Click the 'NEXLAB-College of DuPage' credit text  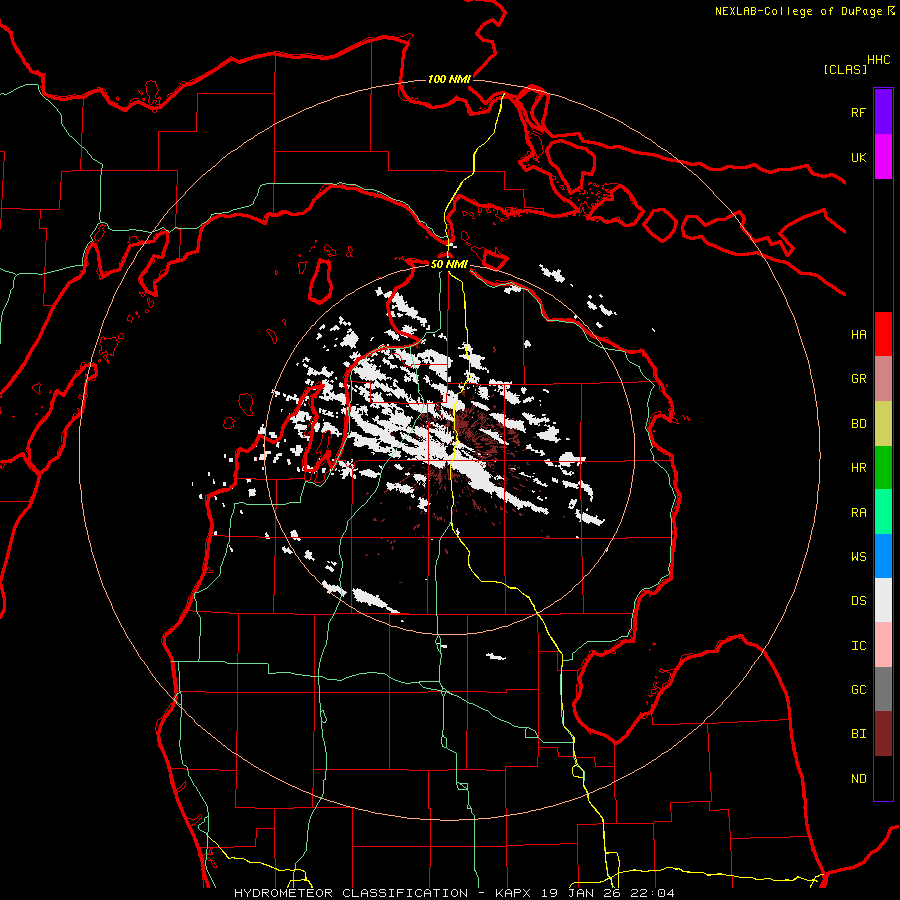pyautogui.click(x=798, y=11)
